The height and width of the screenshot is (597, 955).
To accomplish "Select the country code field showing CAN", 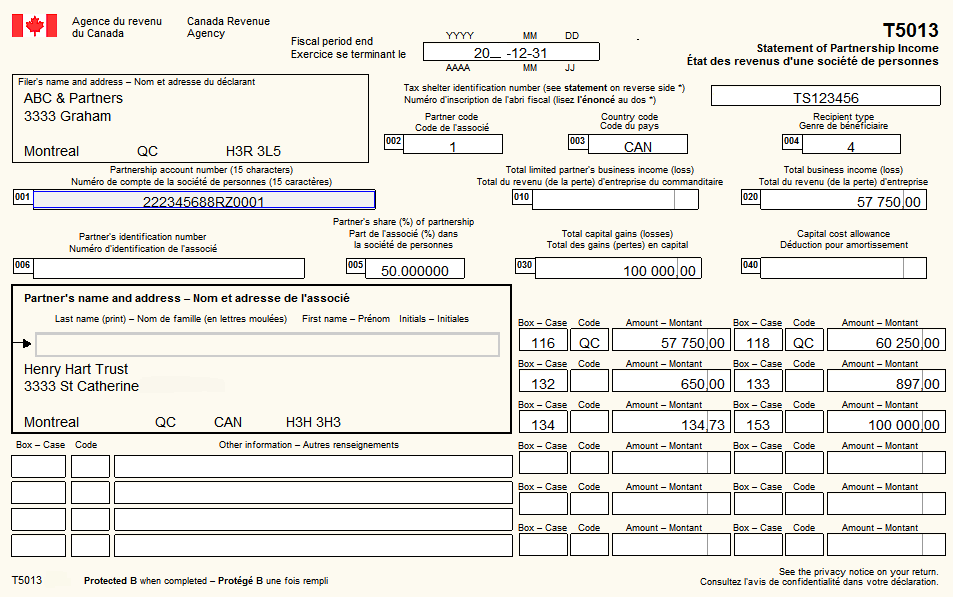I will 638,146.
